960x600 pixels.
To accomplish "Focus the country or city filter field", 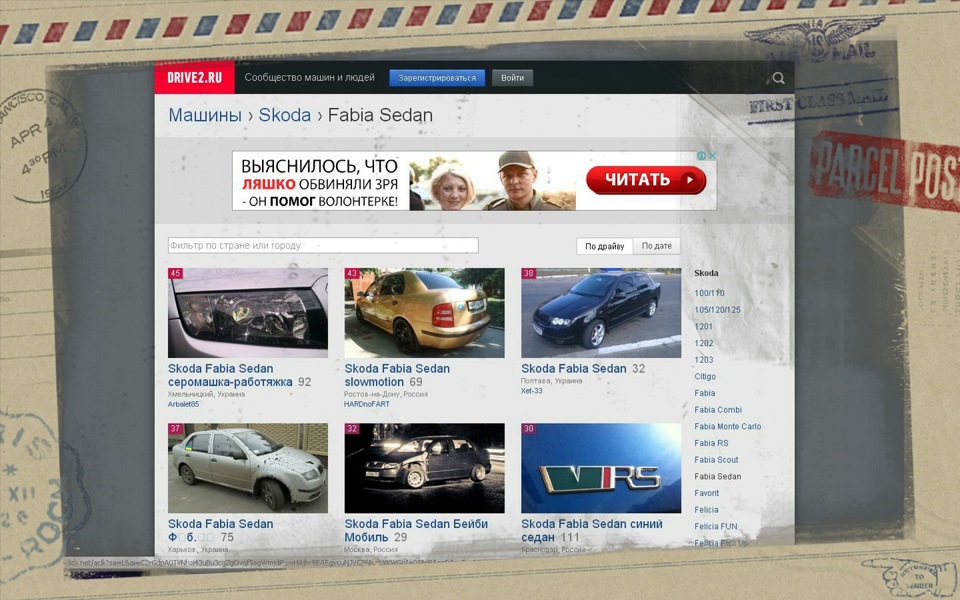I will click(323, 246).
